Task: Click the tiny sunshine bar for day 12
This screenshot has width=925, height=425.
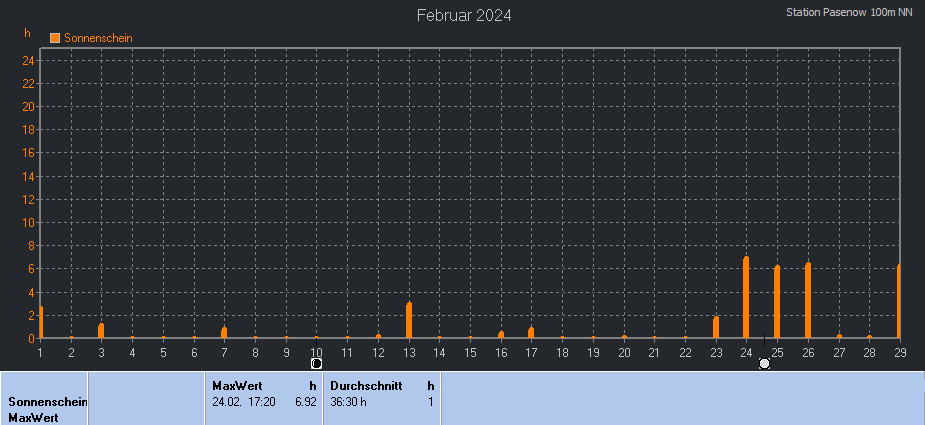Action: tap(378, 336)
